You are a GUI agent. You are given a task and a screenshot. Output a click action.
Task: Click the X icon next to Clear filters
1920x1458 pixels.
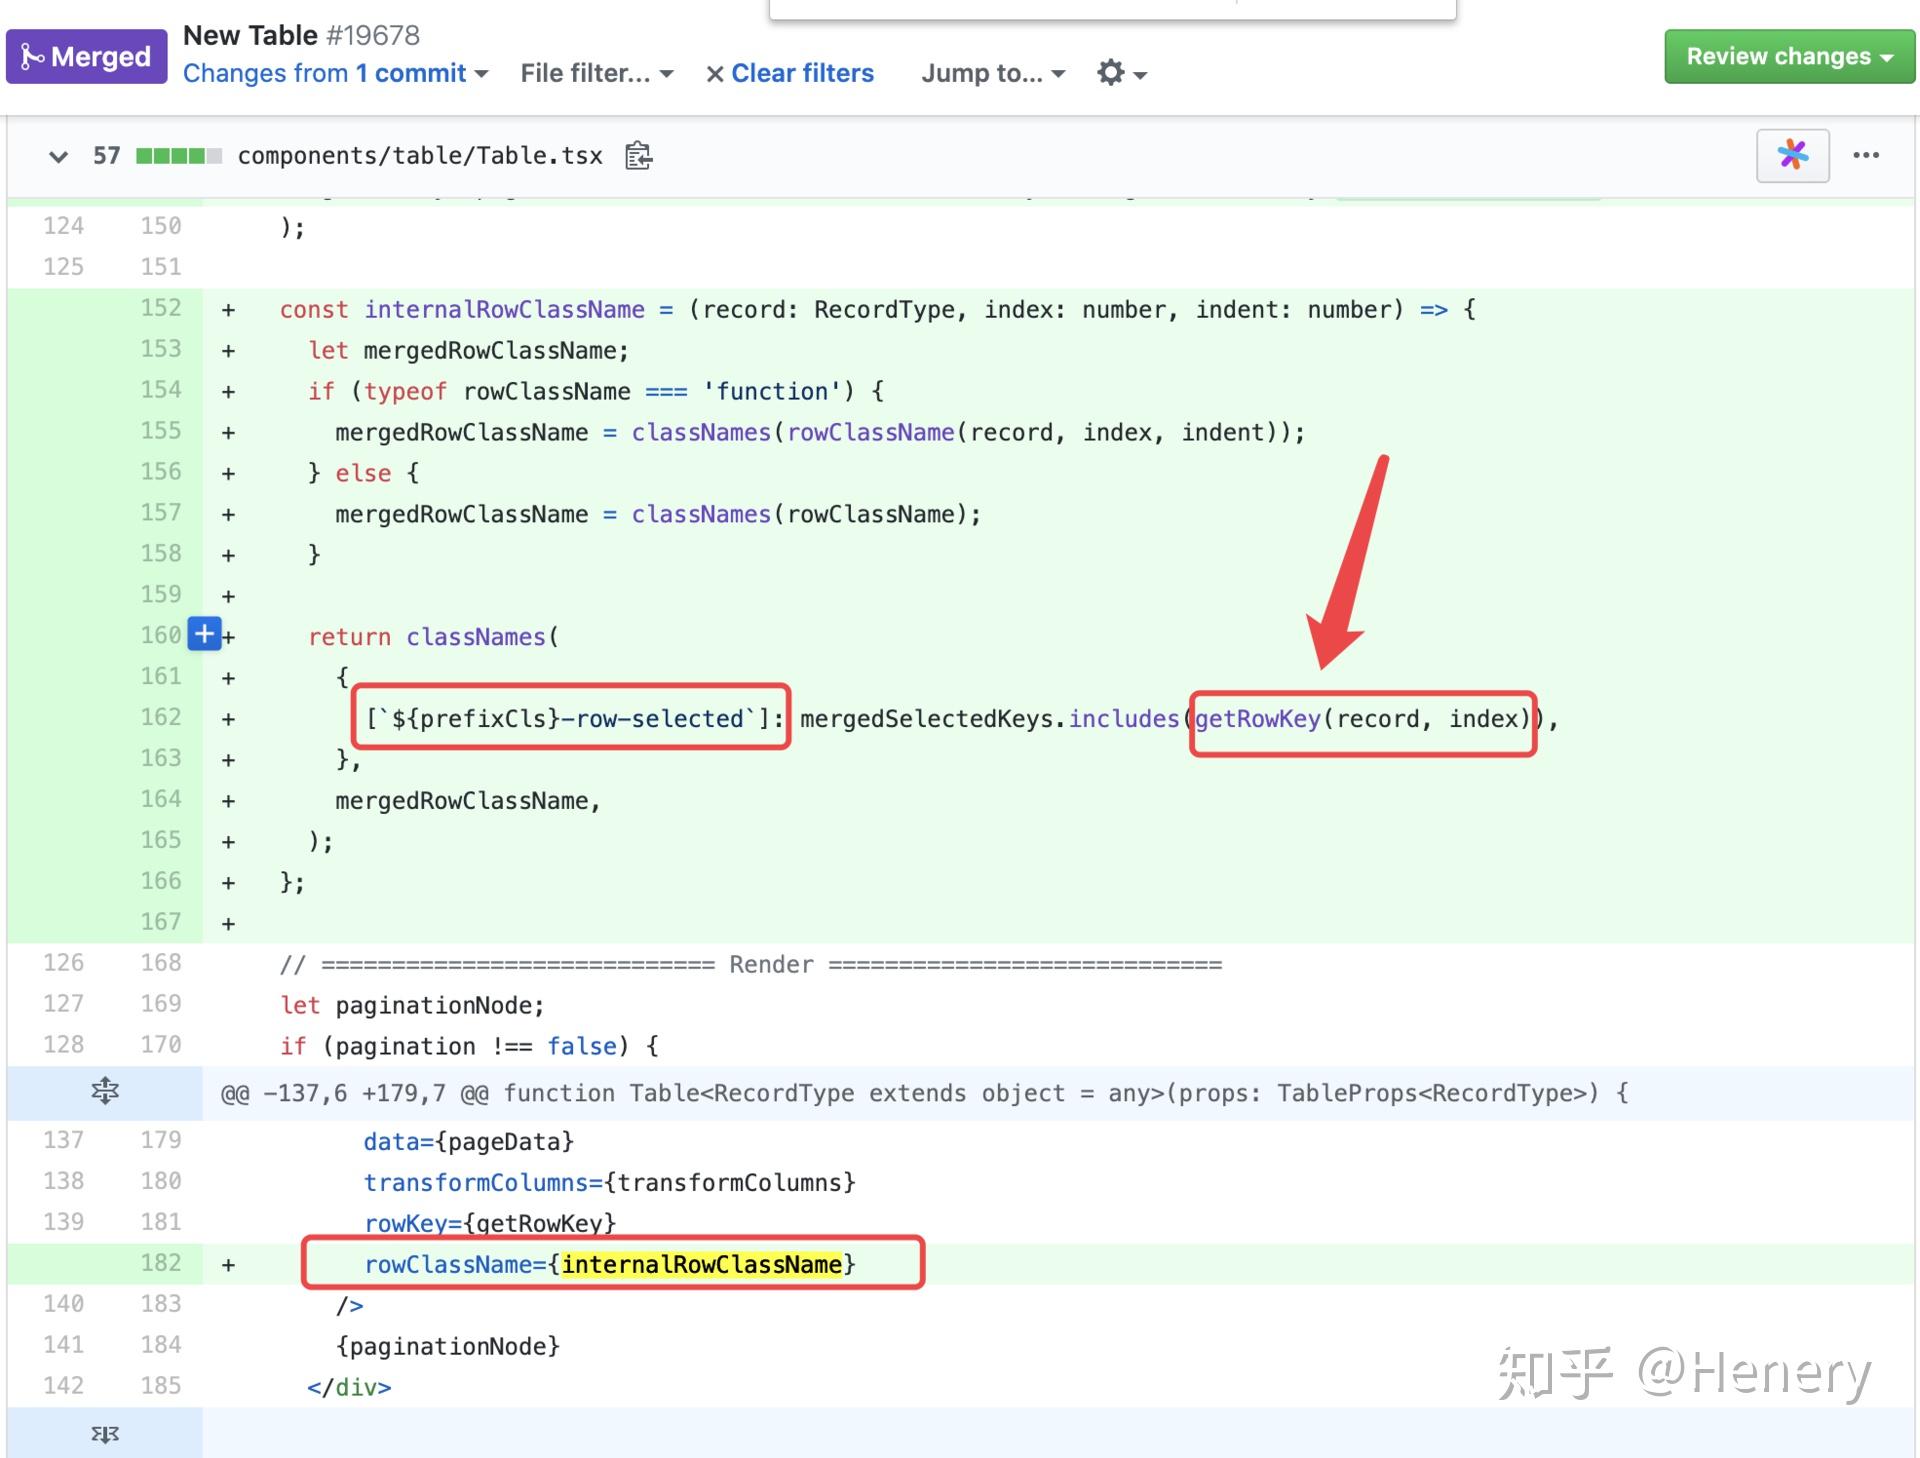[714, 74]
